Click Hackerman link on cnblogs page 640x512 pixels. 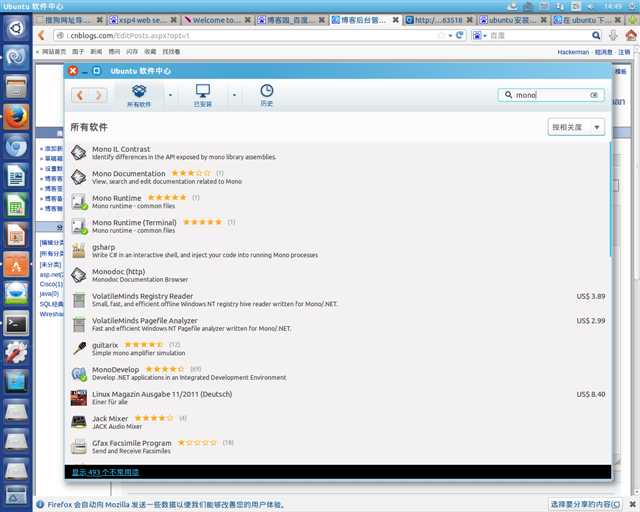(573, 52)
